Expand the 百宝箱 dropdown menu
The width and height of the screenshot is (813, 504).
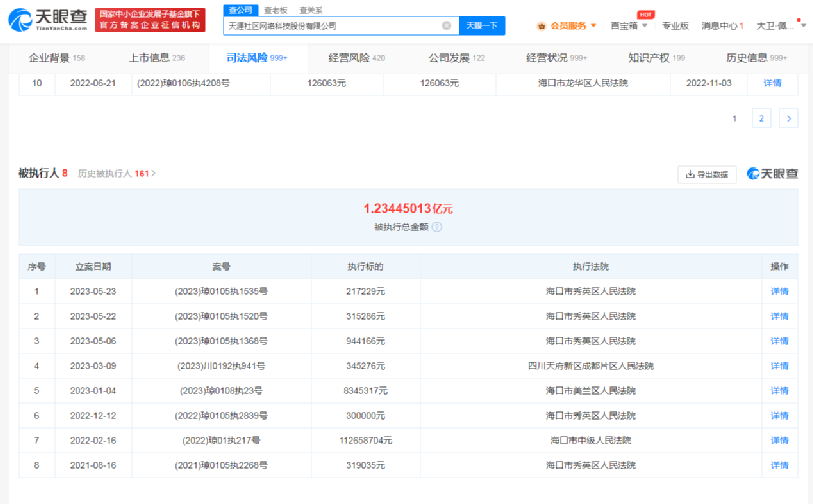point(629,26)
